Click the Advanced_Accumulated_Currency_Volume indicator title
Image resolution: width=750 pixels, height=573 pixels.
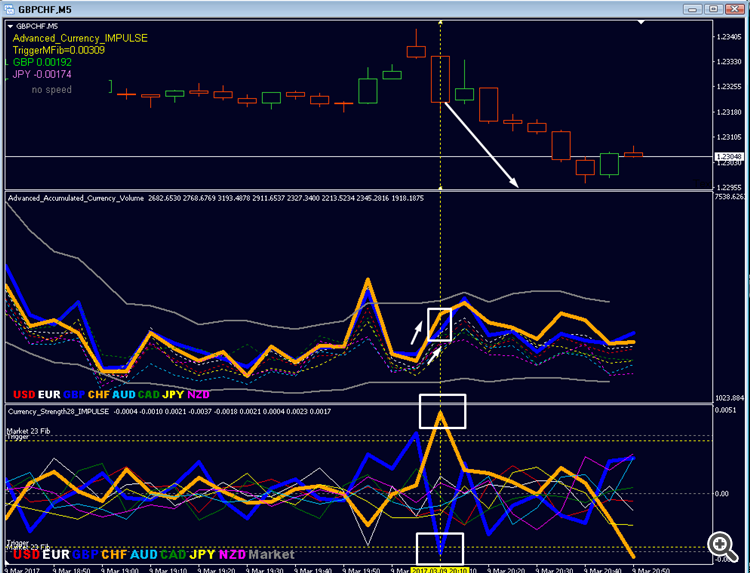tap(76, 198)
